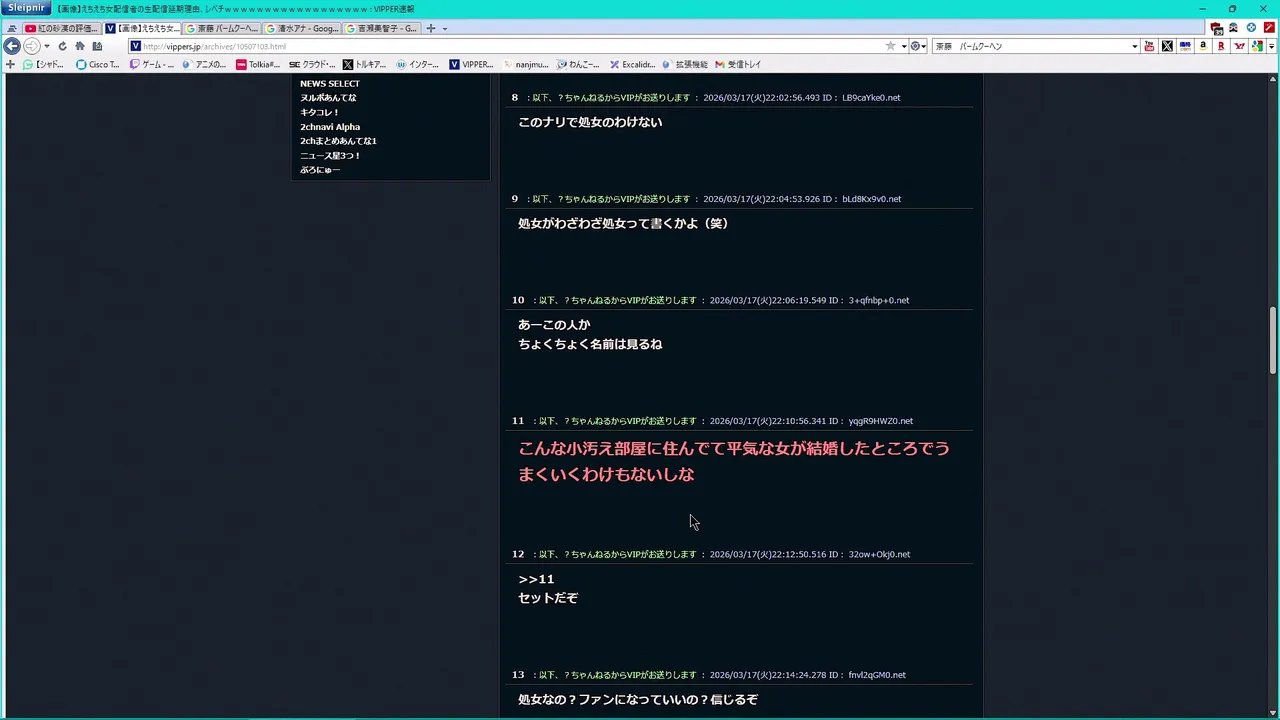Search with the Yahoo search icon

coord(1240,46)
